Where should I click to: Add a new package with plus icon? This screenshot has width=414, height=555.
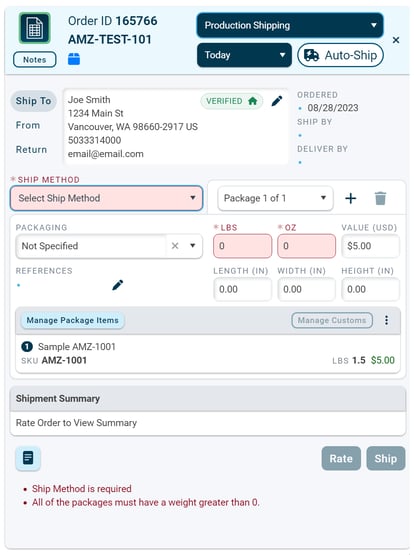(x=351, y=198)
